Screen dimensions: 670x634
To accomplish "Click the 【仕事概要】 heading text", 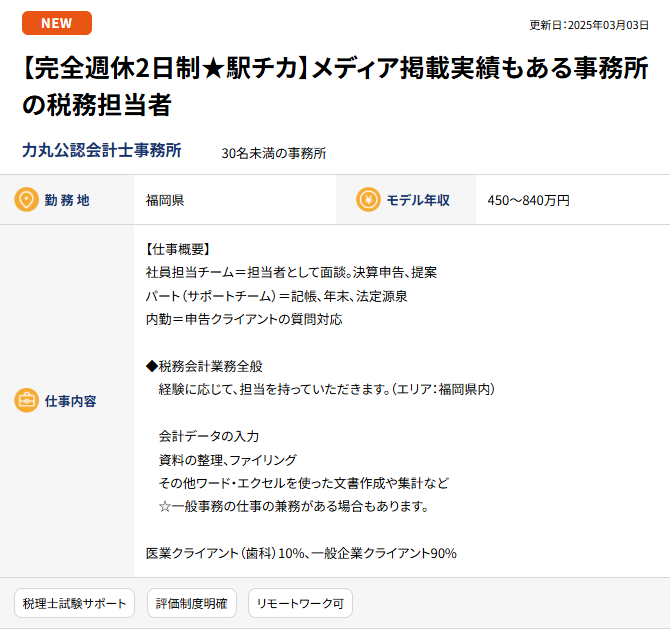I will coord(179,248).
